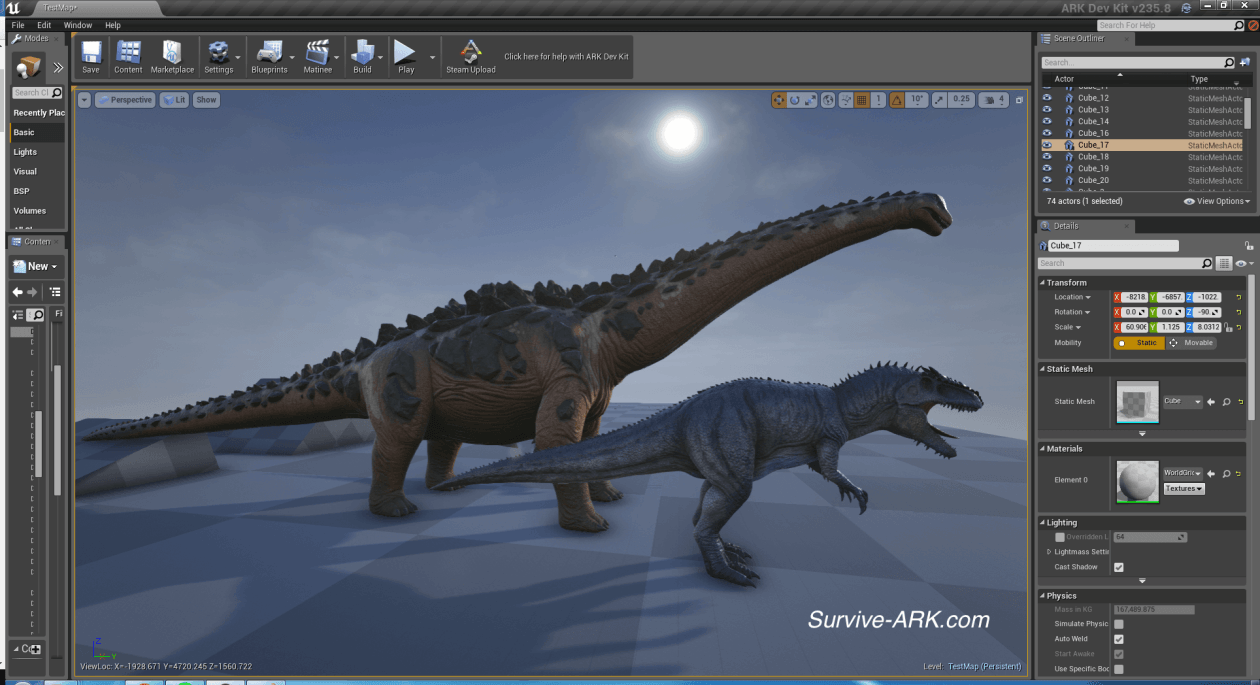Hide Cube_18 using its eye icon
The width and height of the screenshot is (1260, 685).
point(1047,157)
